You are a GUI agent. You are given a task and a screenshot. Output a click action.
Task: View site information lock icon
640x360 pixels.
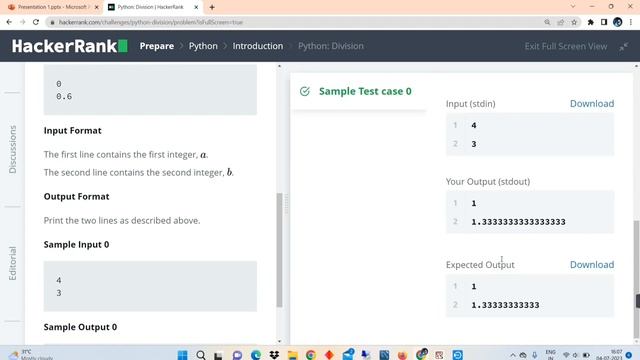[52, 22]
